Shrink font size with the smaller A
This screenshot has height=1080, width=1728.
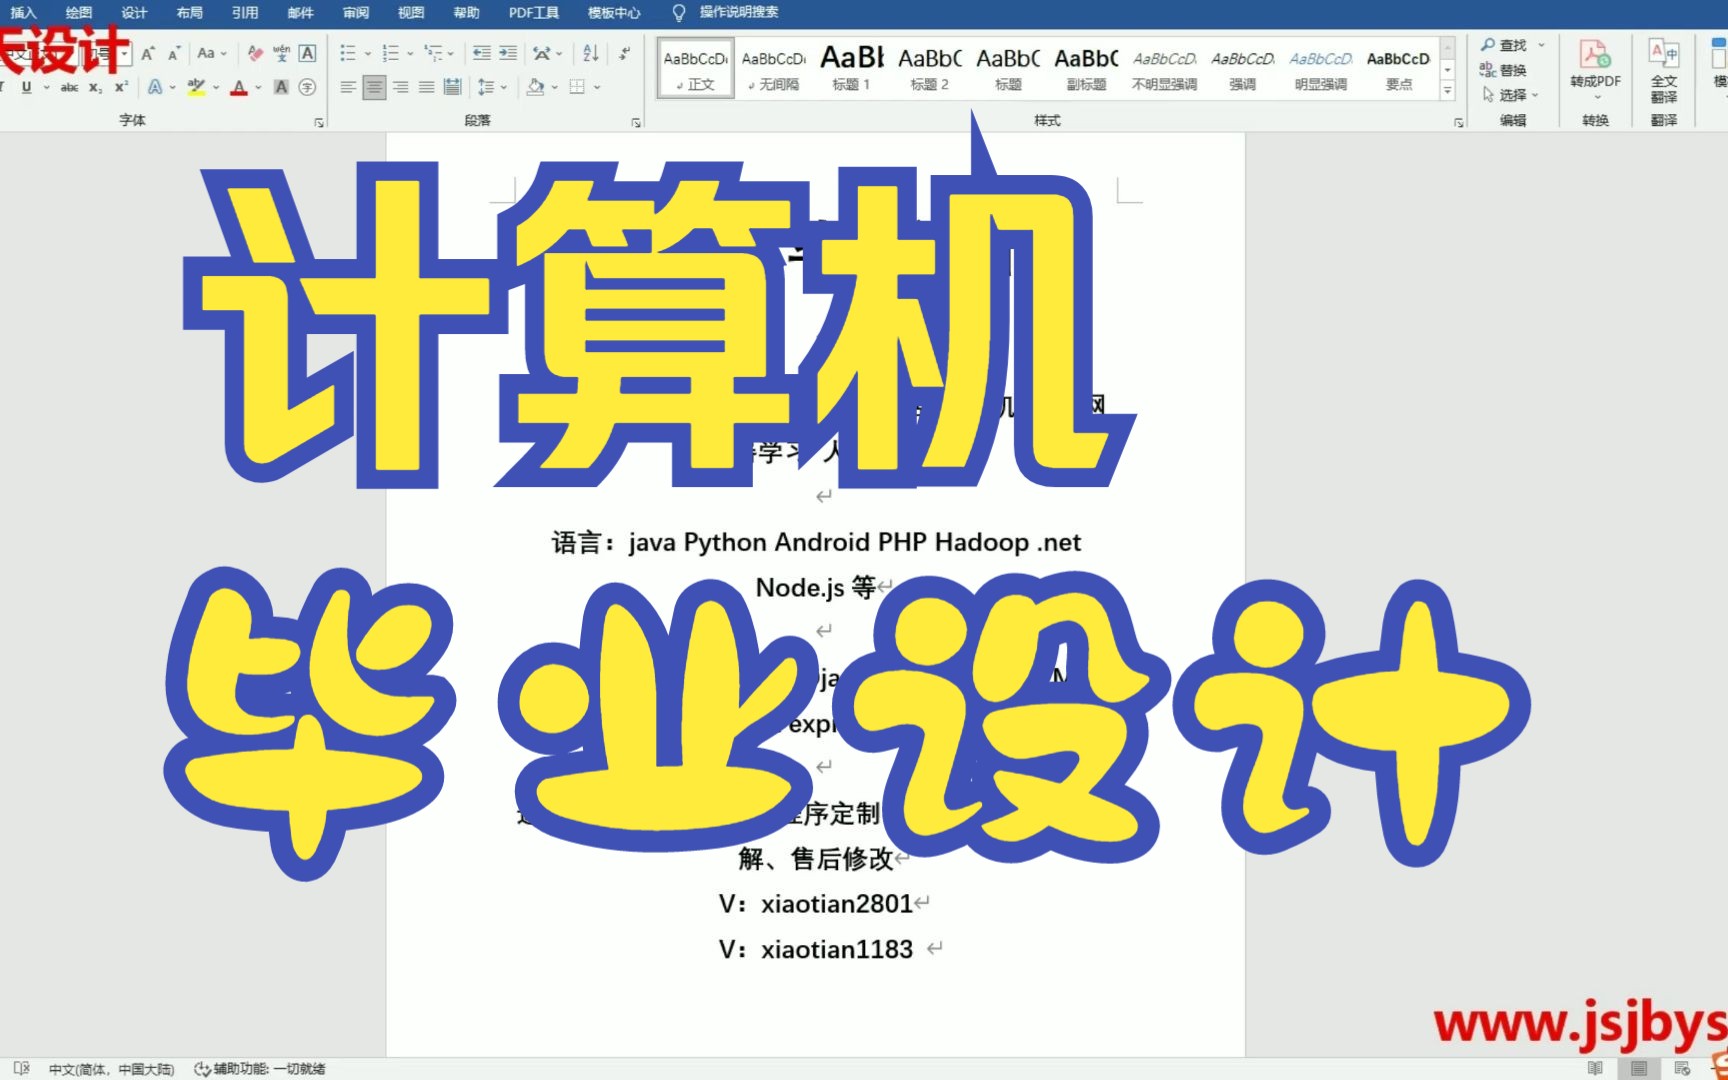[x=174, y=54]
